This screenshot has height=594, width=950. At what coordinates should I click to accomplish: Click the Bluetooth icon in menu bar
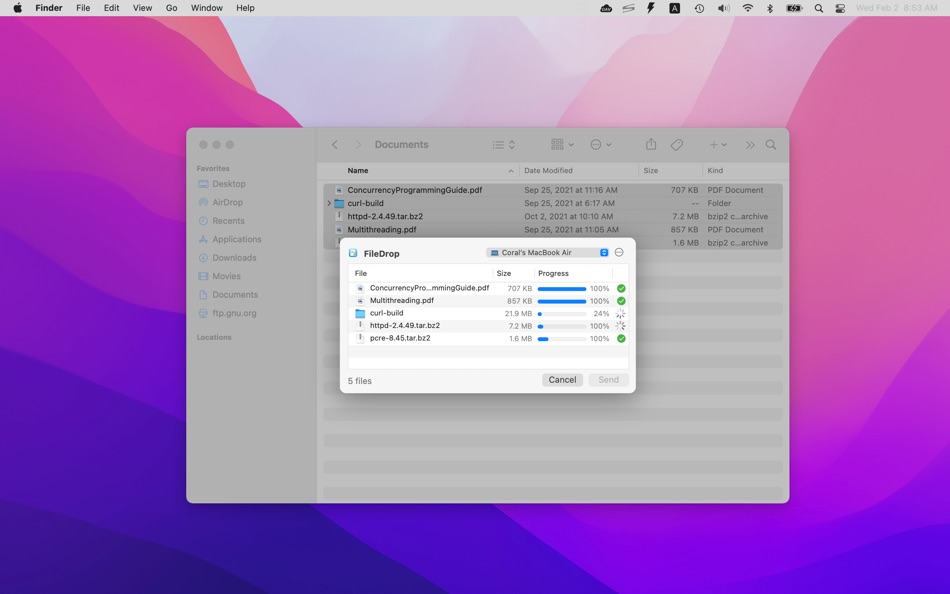pos(770,8)
